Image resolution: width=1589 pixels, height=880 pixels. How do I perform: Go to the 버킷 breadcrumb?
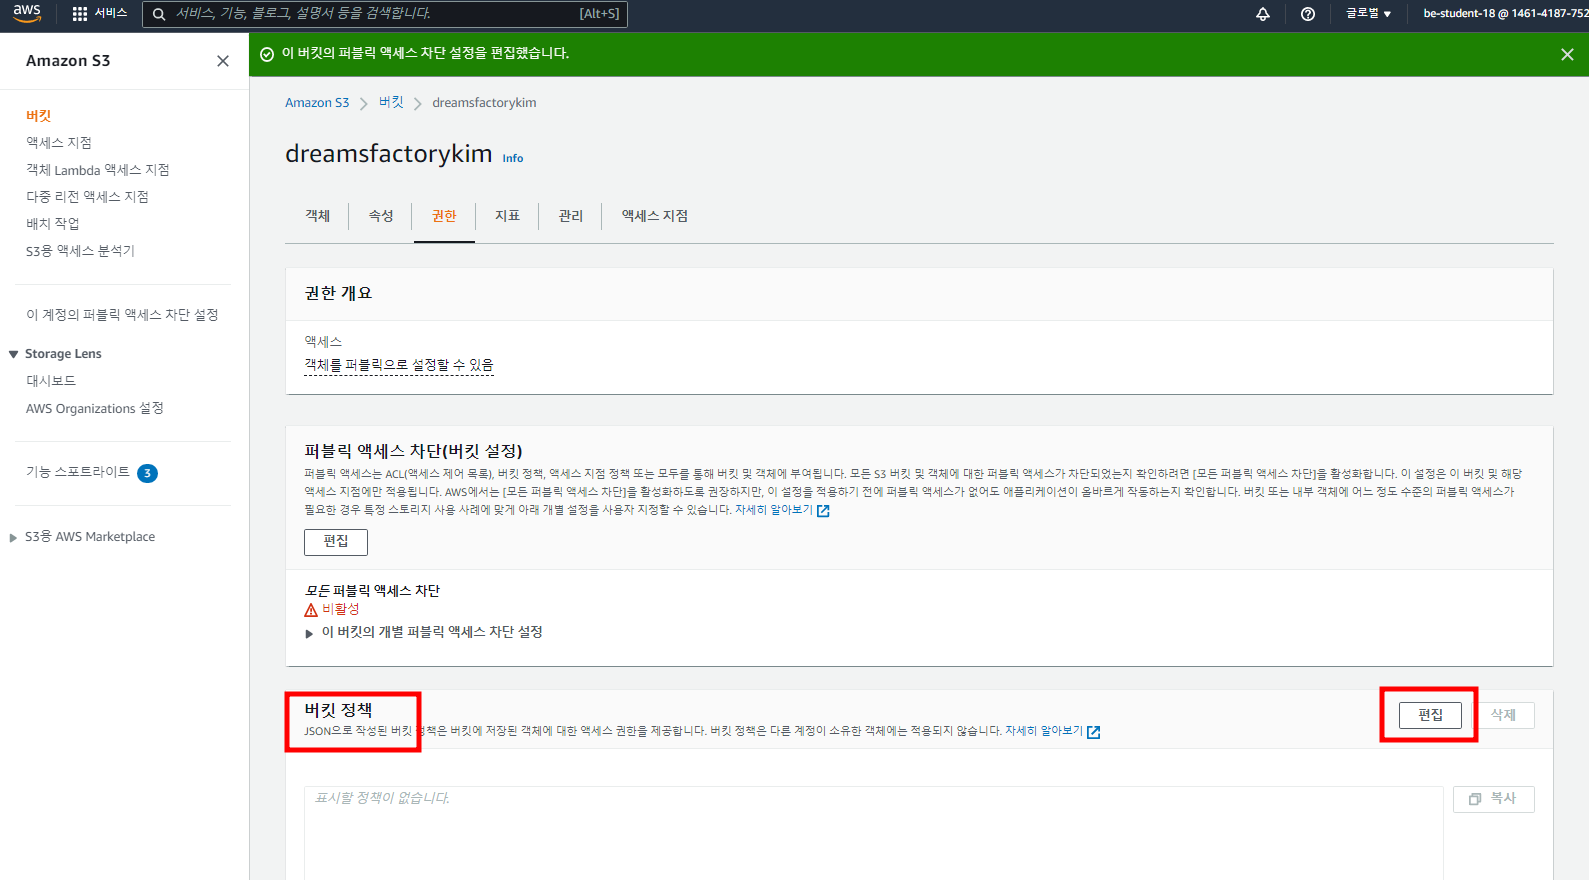(x=391, y=103)
